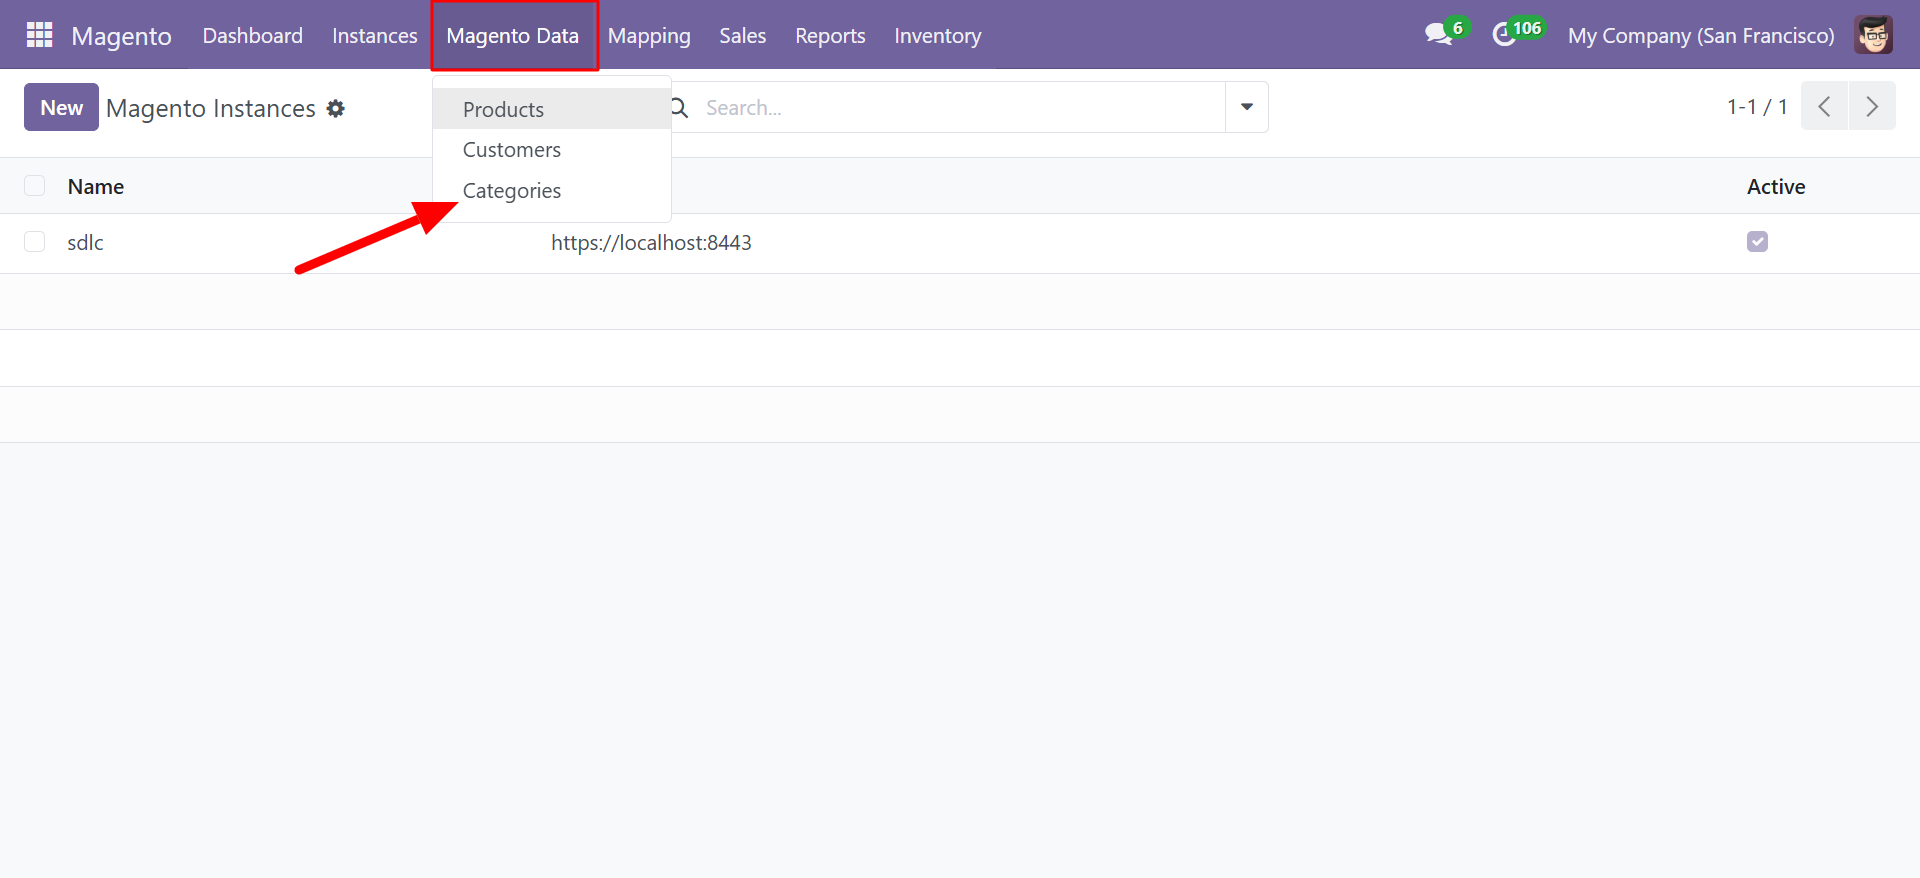Open the Dashboard menu
Screen dimensions: 1920x878
coord(253,35)
